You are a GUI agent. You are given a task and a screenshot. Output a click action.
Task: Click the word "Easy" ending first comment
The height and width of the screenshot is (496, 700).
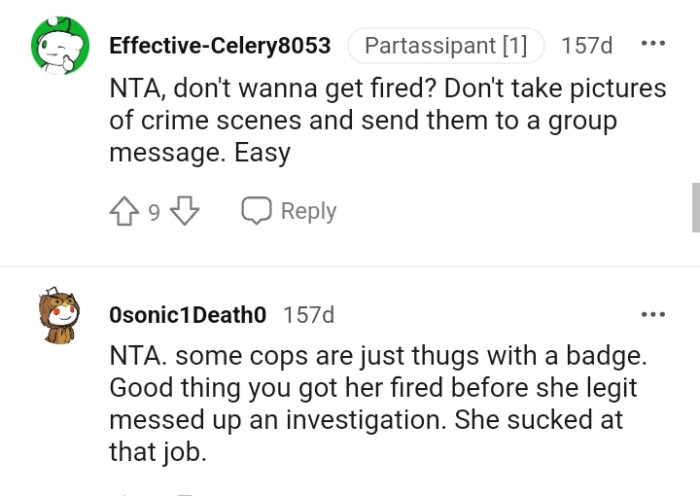pos(263,154)
